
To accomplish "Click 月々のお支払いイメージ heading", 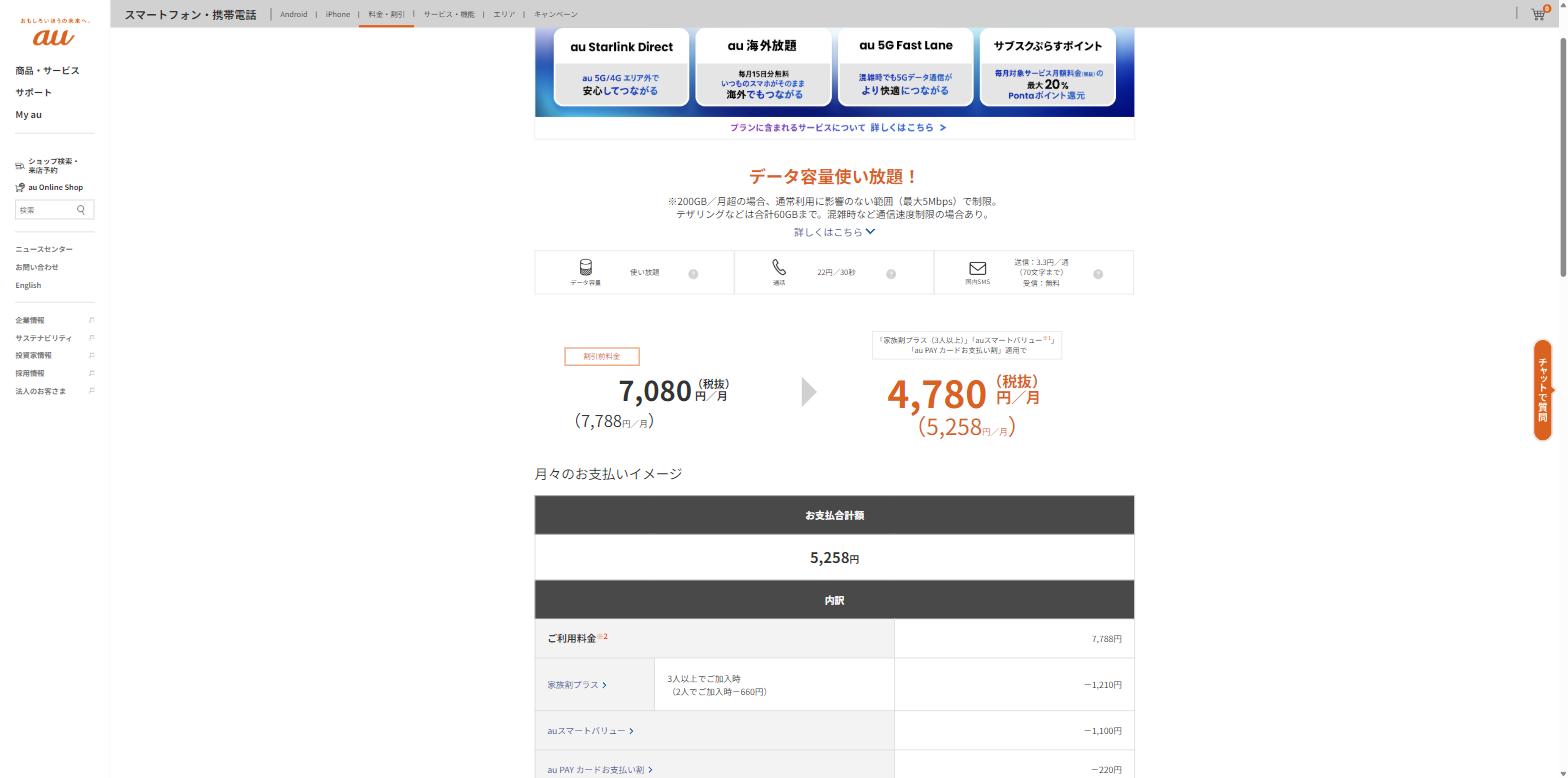I will (x=608, y=474).
